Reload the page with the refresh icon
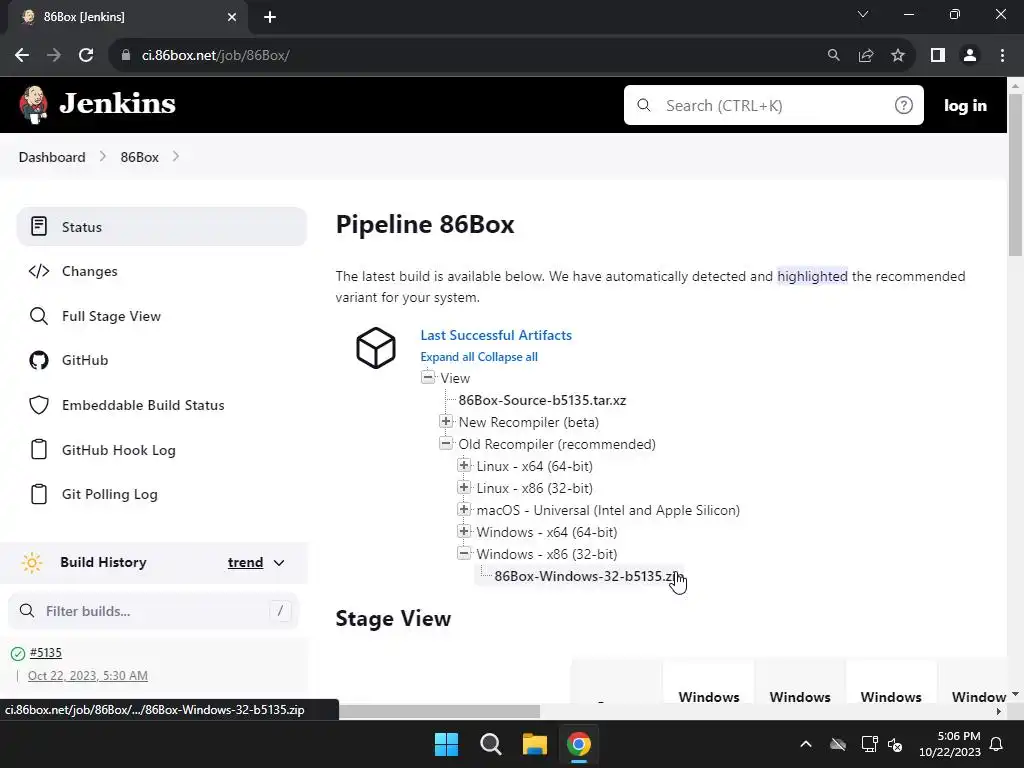The image size is (1024, 768). point(86,56)
